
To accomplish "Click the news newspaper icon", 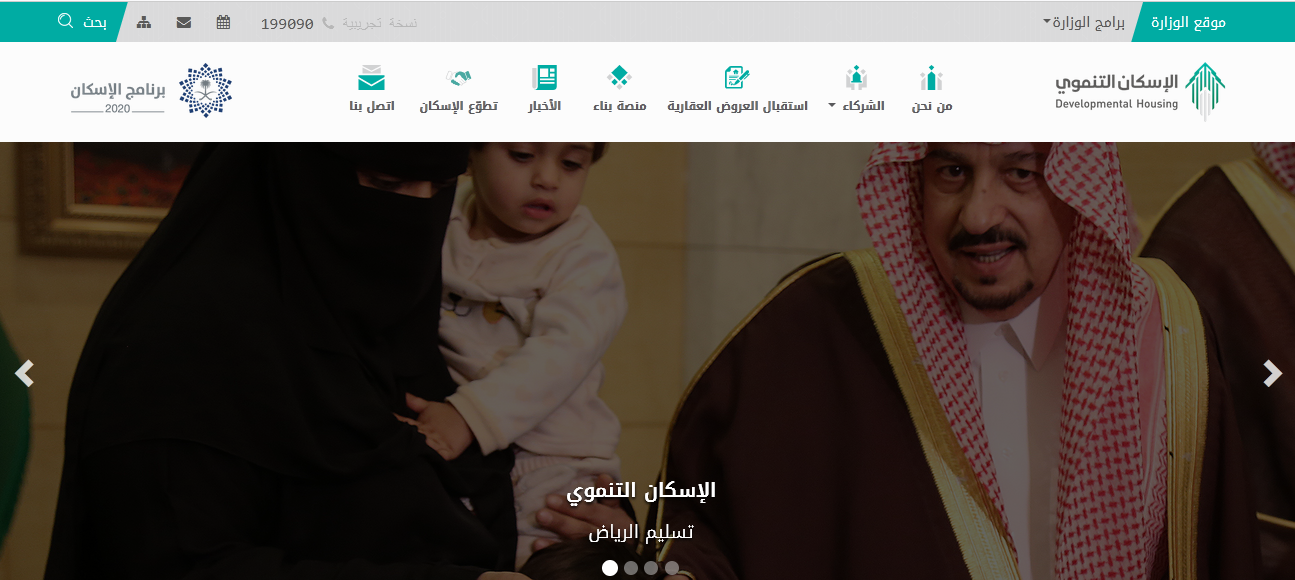I will coord(545,78).
